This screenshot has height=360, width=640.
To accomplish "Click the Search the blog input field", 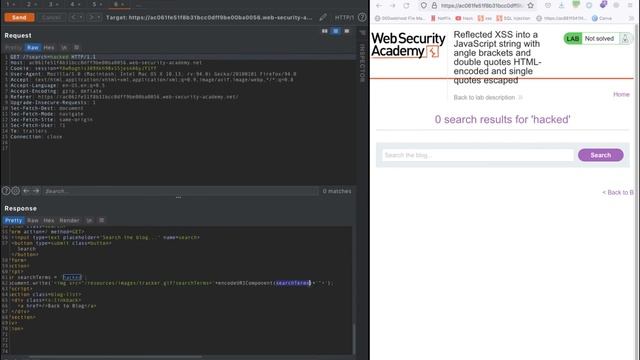I will tap(478, 155).
